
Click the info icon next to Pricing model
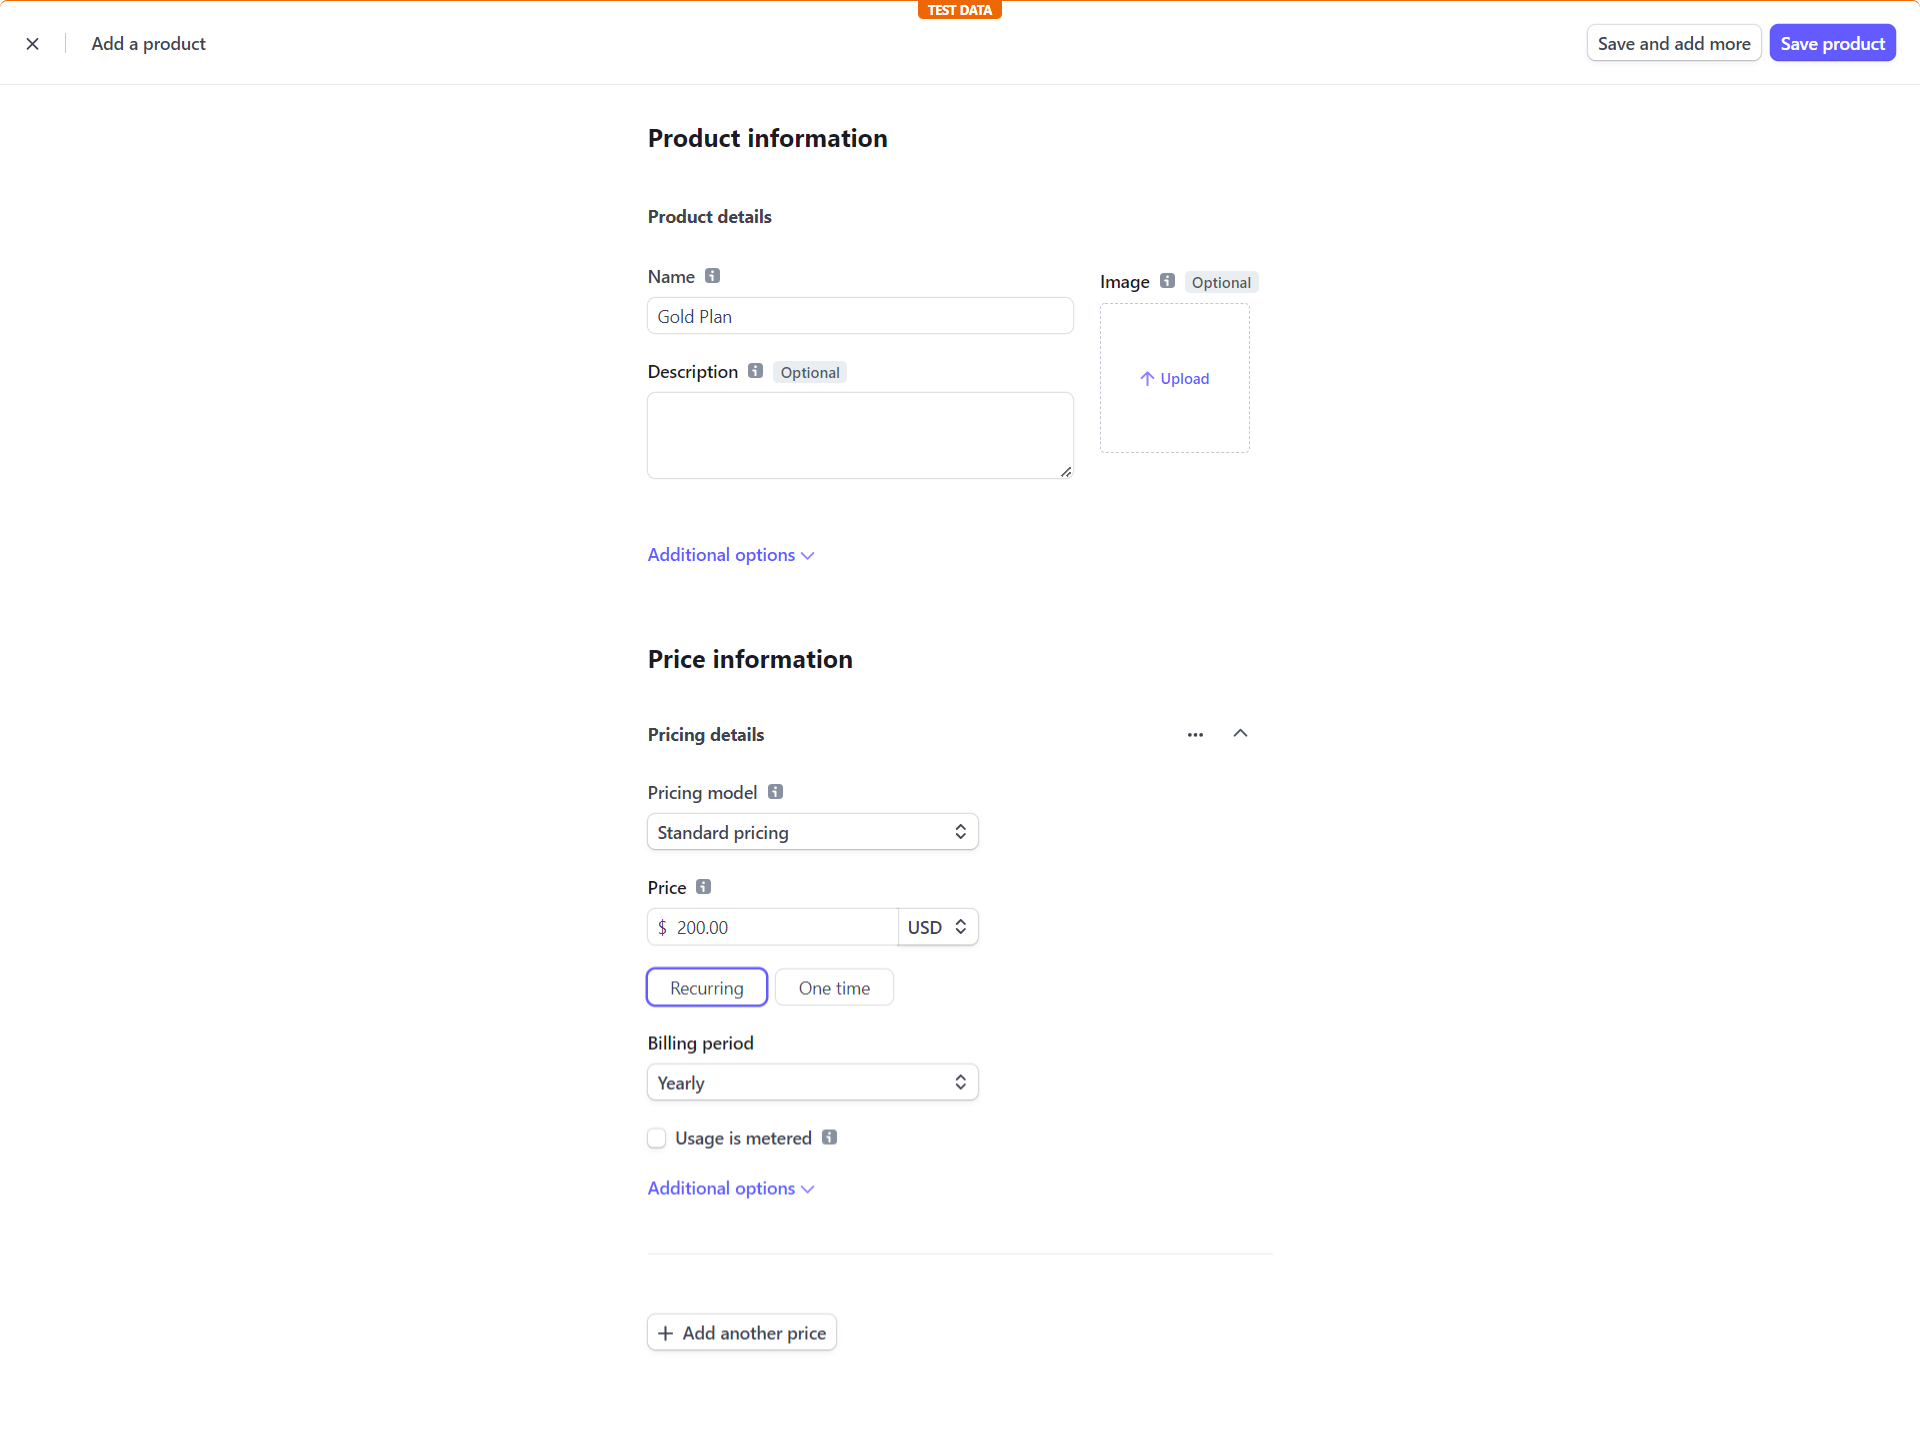(775, 792)
